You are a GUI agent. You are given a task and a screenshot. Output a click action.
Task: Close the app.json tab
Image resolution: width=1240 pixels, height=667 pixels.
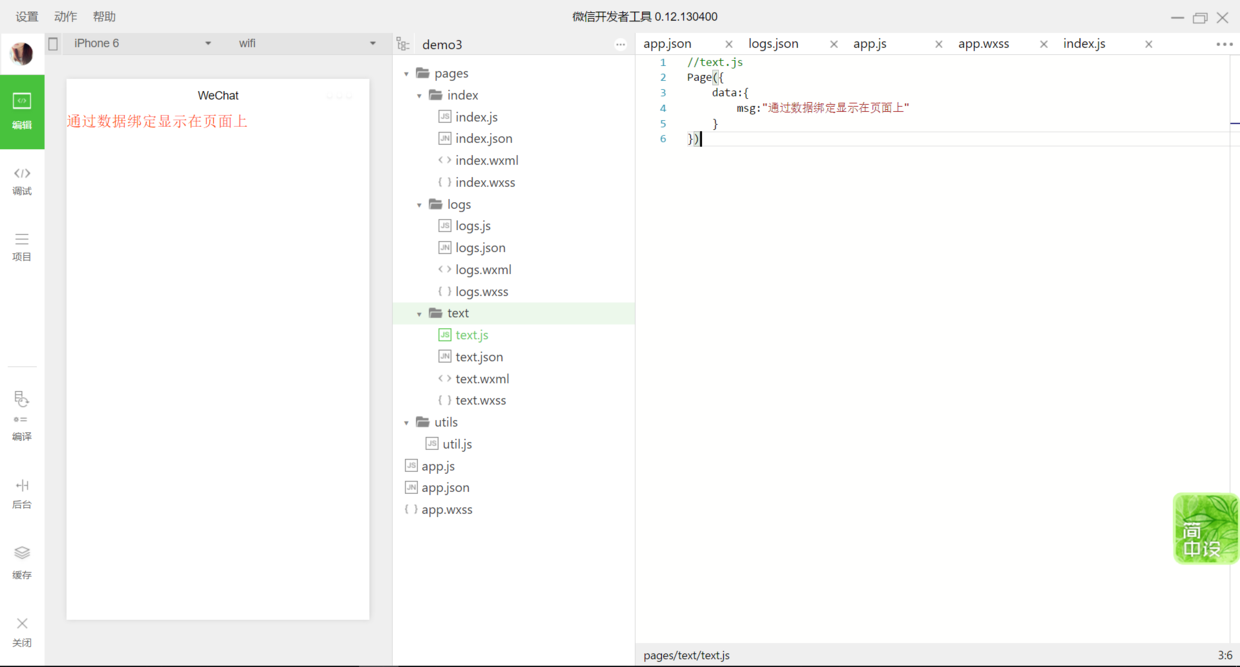728,44
